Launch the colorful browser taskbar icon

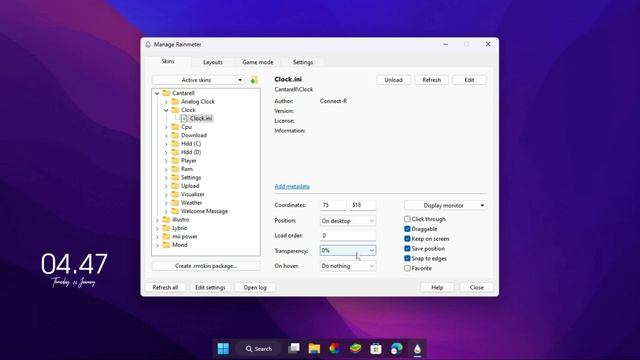pos(335,349)
